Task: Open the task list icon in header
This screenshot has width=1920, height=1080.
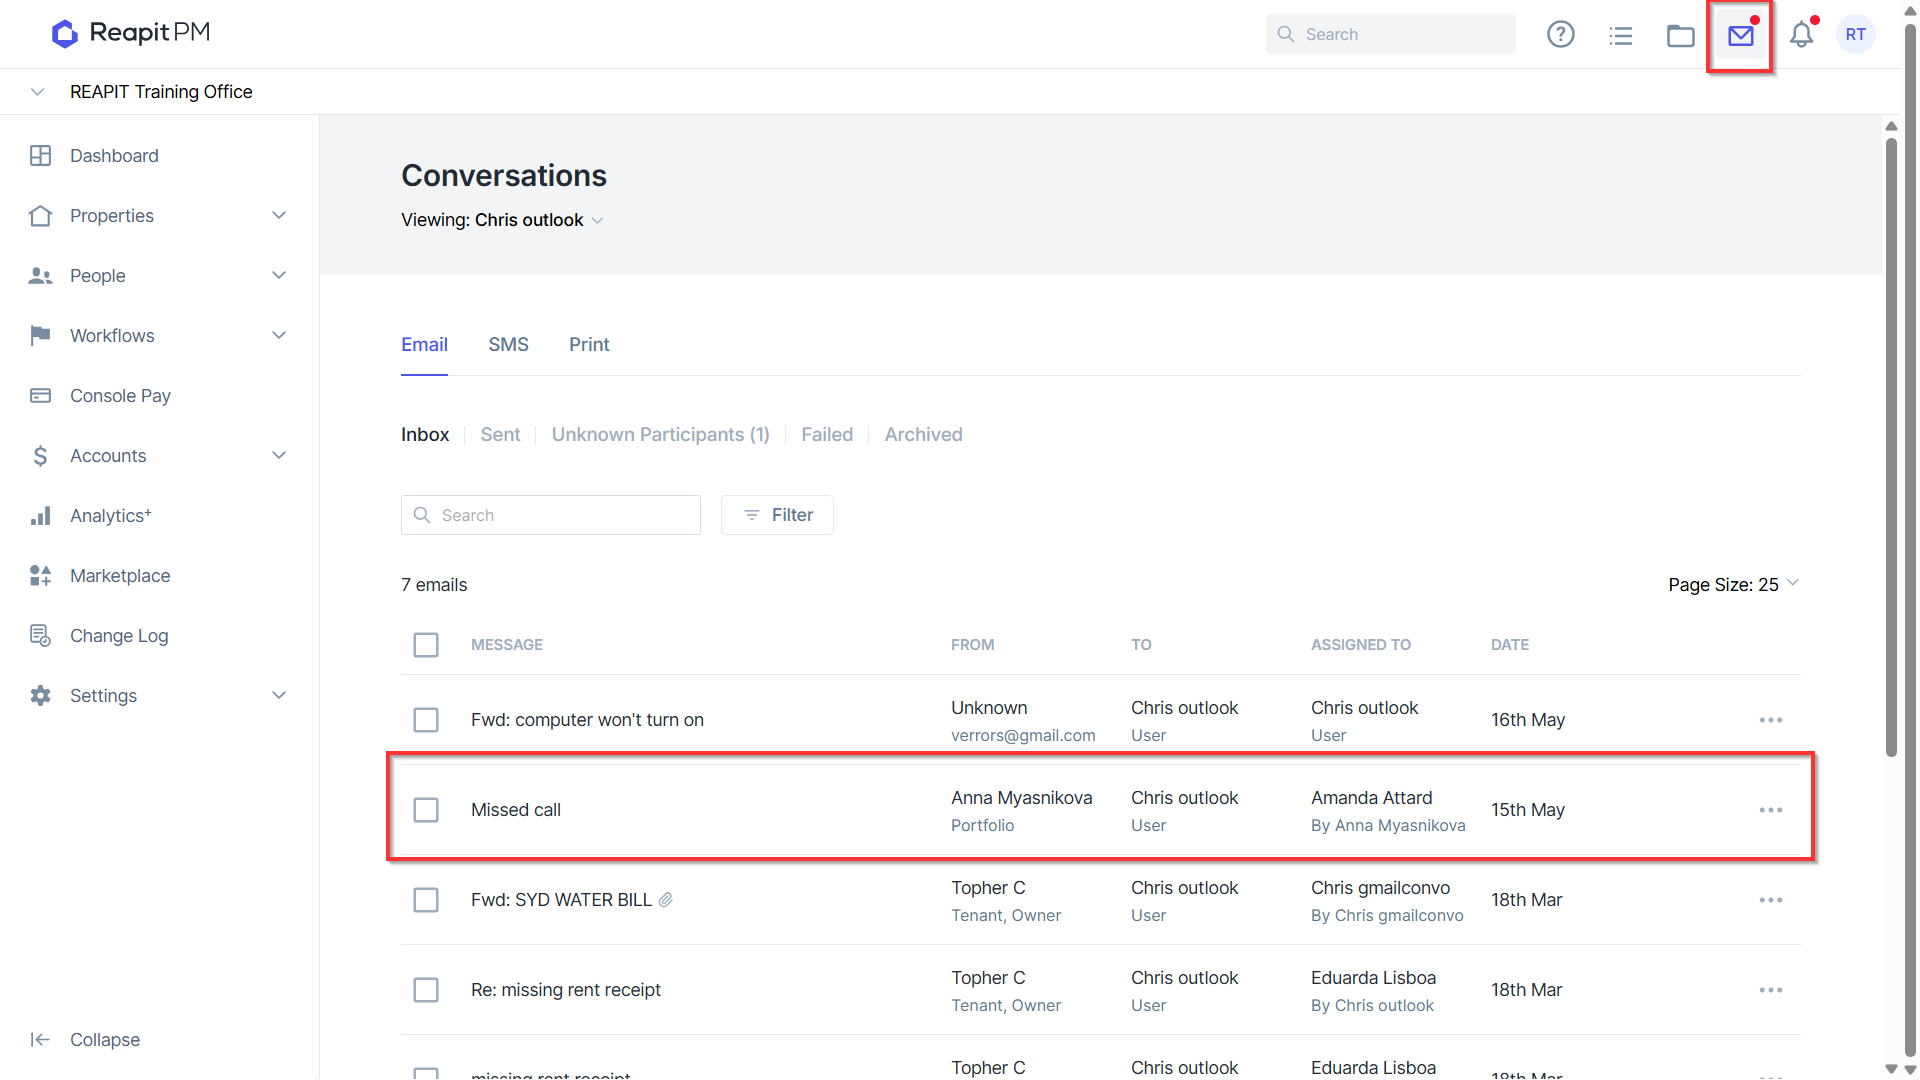Action: pos(1621,36)
